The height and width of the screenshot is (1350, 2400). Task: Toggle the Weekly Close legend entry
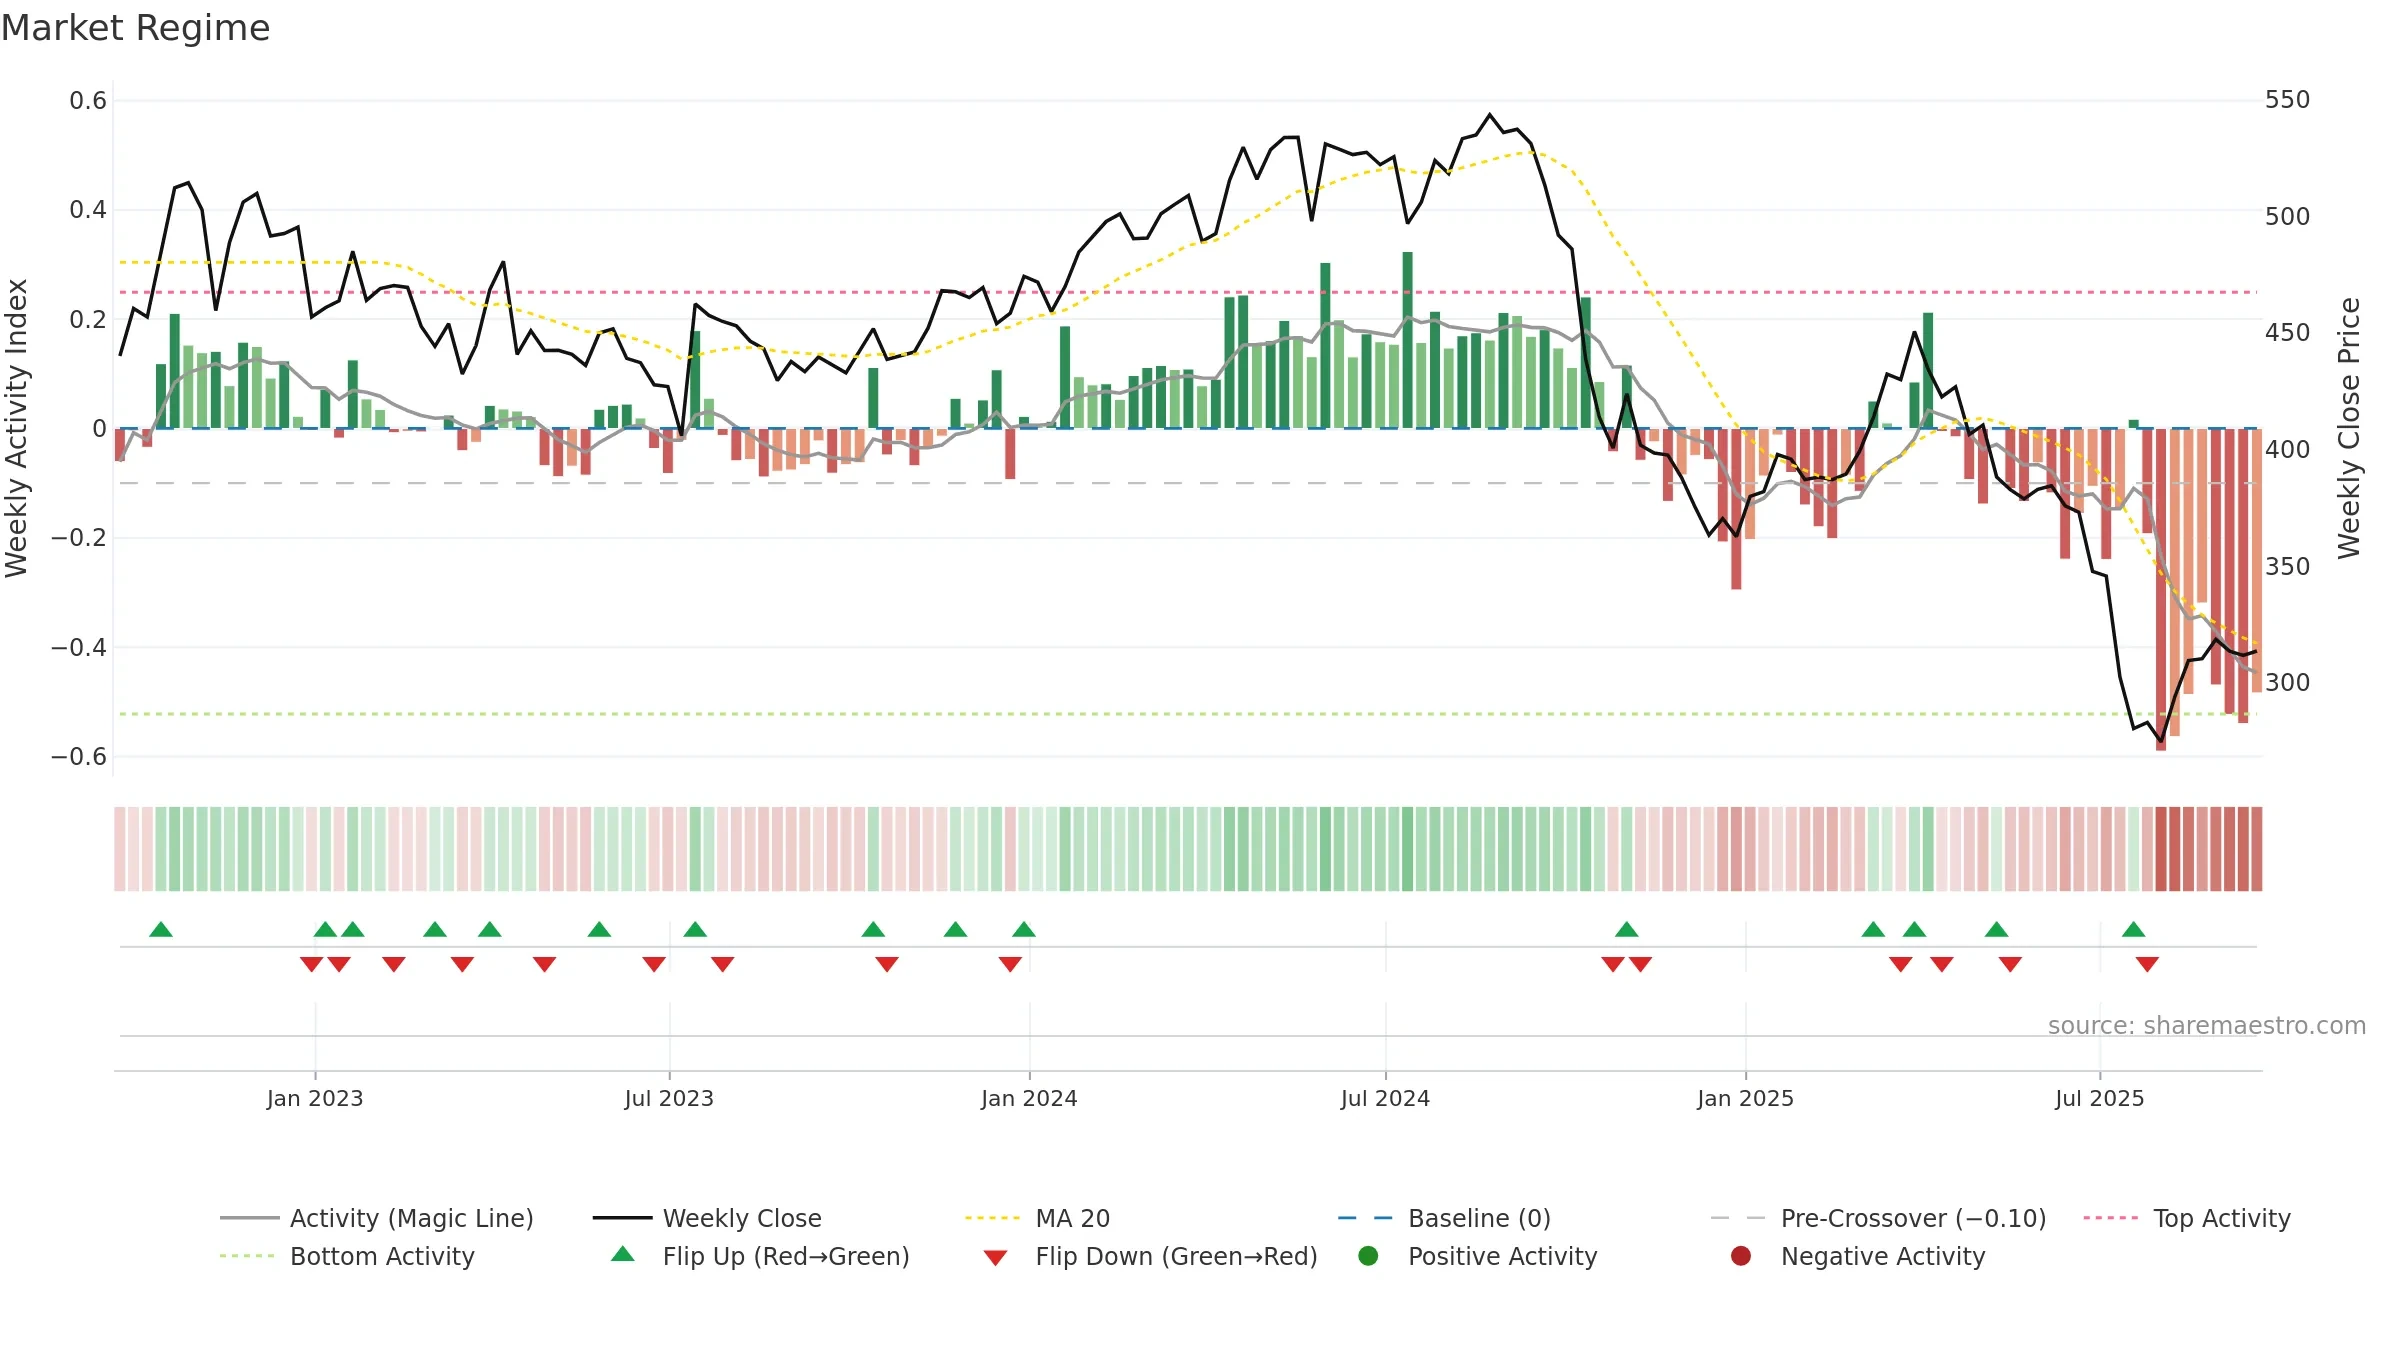pos(707,1218)
